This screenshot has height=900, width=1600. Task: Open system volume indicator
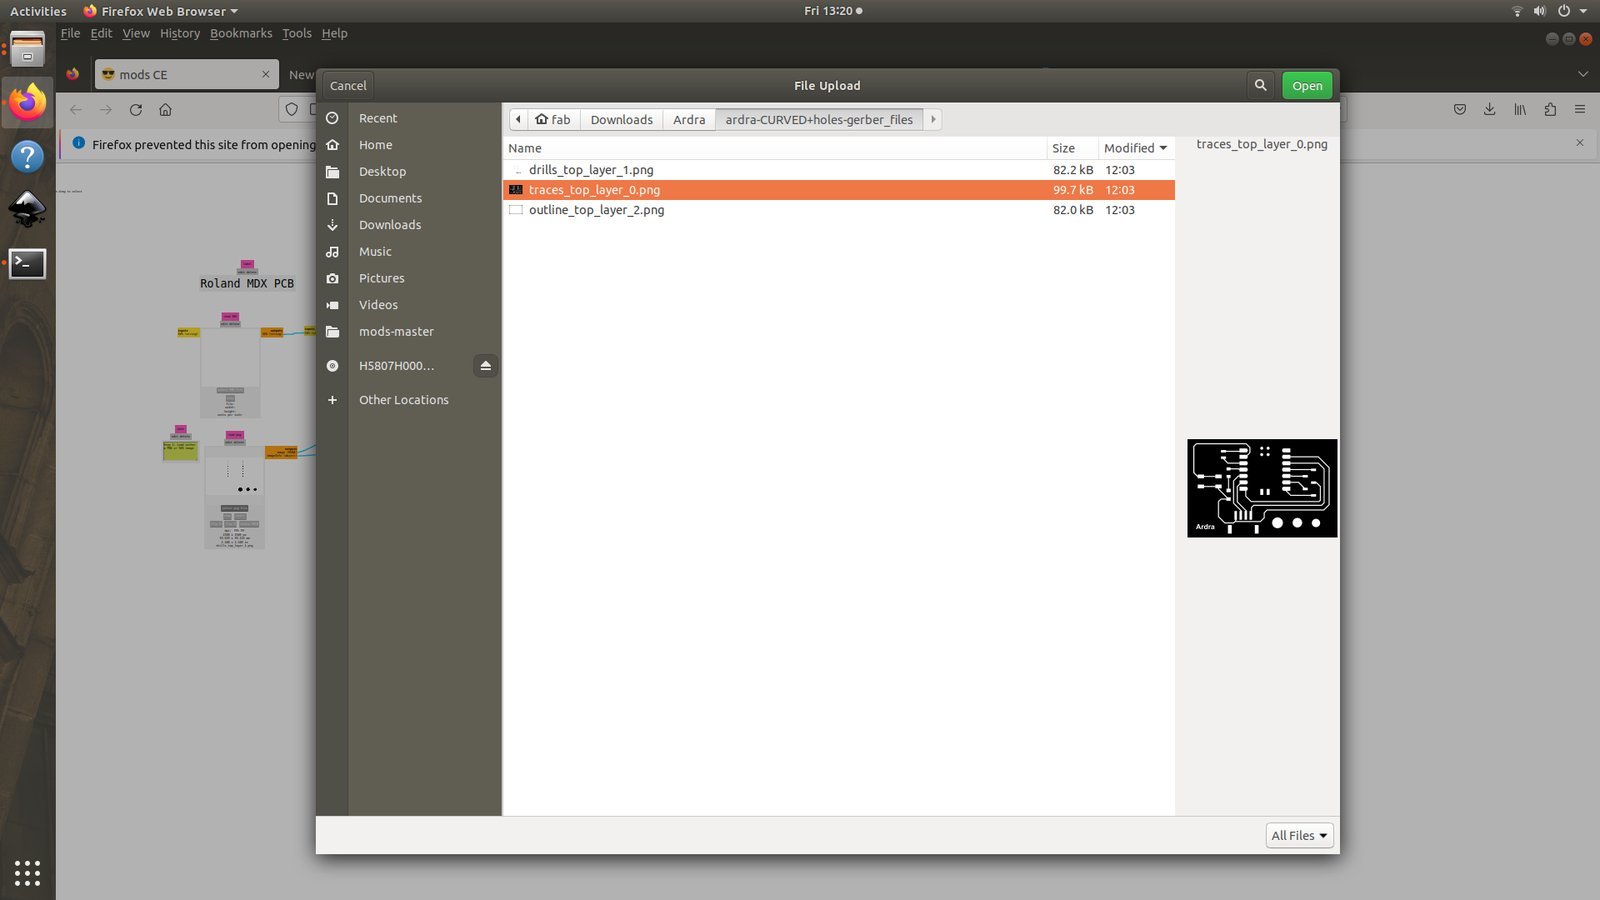point(1539,11)
